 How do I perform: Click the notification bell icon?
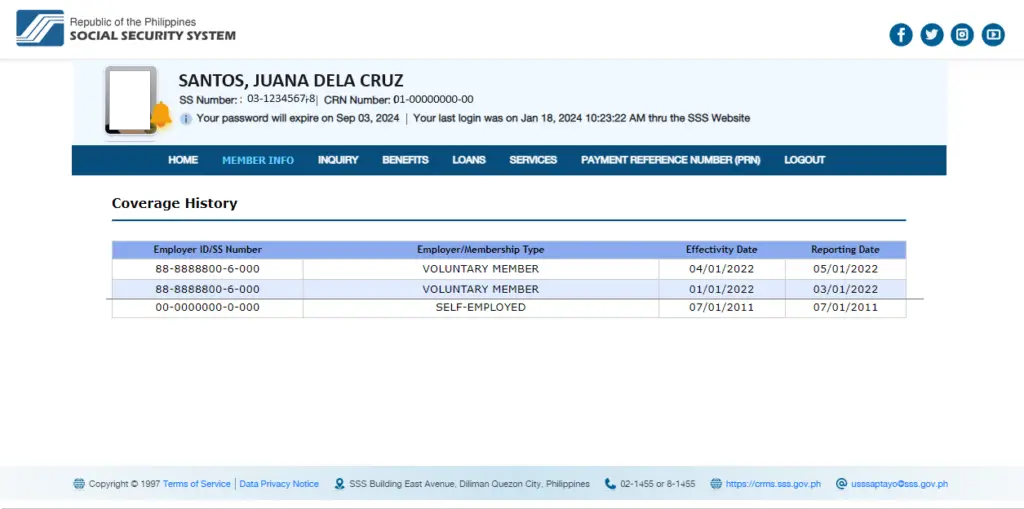pyautogui.click(x=160, y=116)
